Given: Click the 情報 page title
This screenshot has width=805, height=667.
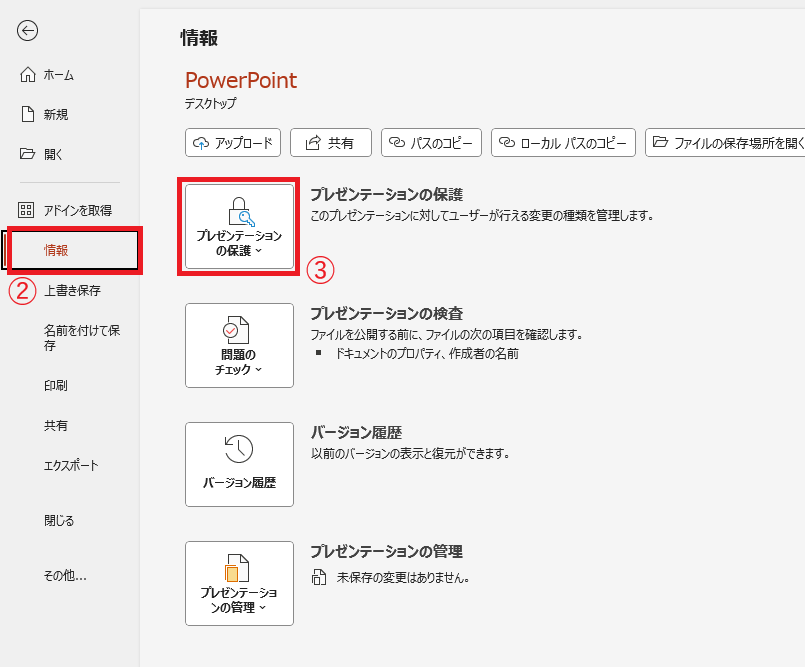Looking at the screenshot, I should 199,38.
